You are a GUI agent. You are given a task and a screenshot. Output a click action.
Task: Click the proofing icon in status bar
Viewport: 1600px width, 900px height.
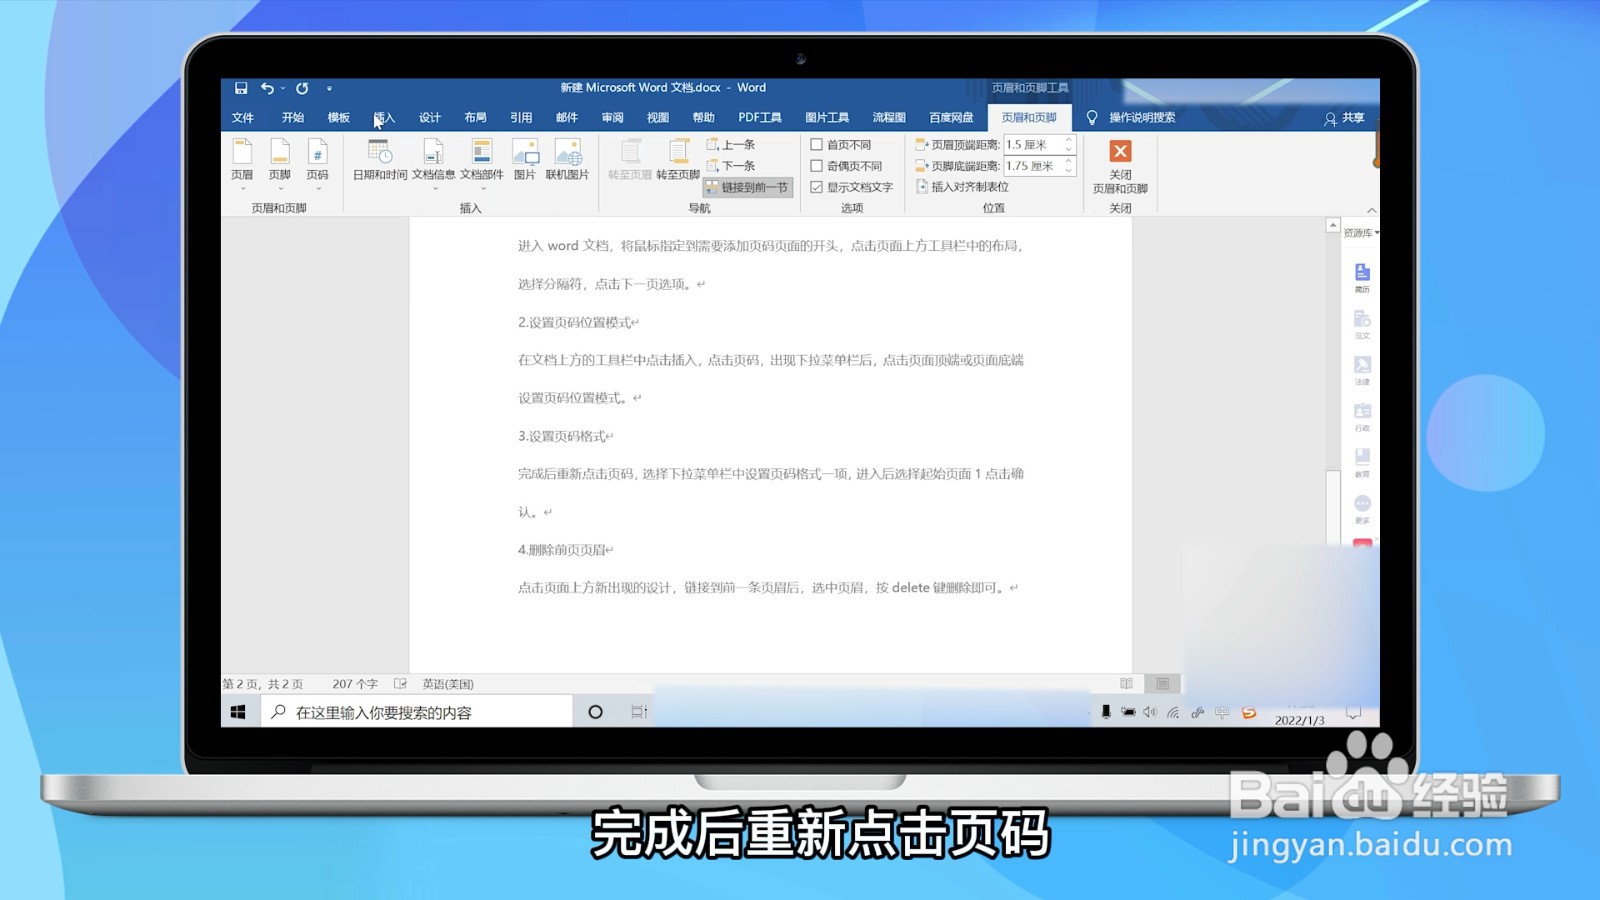pyautogui.click(x=400, y=684)
